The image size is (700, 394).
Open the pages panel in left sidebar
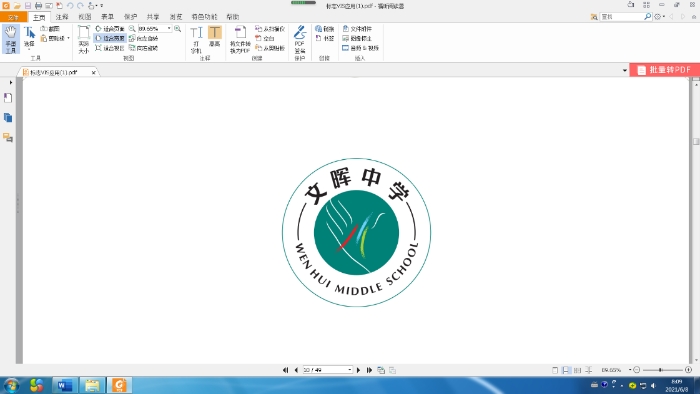pos(8,118)
